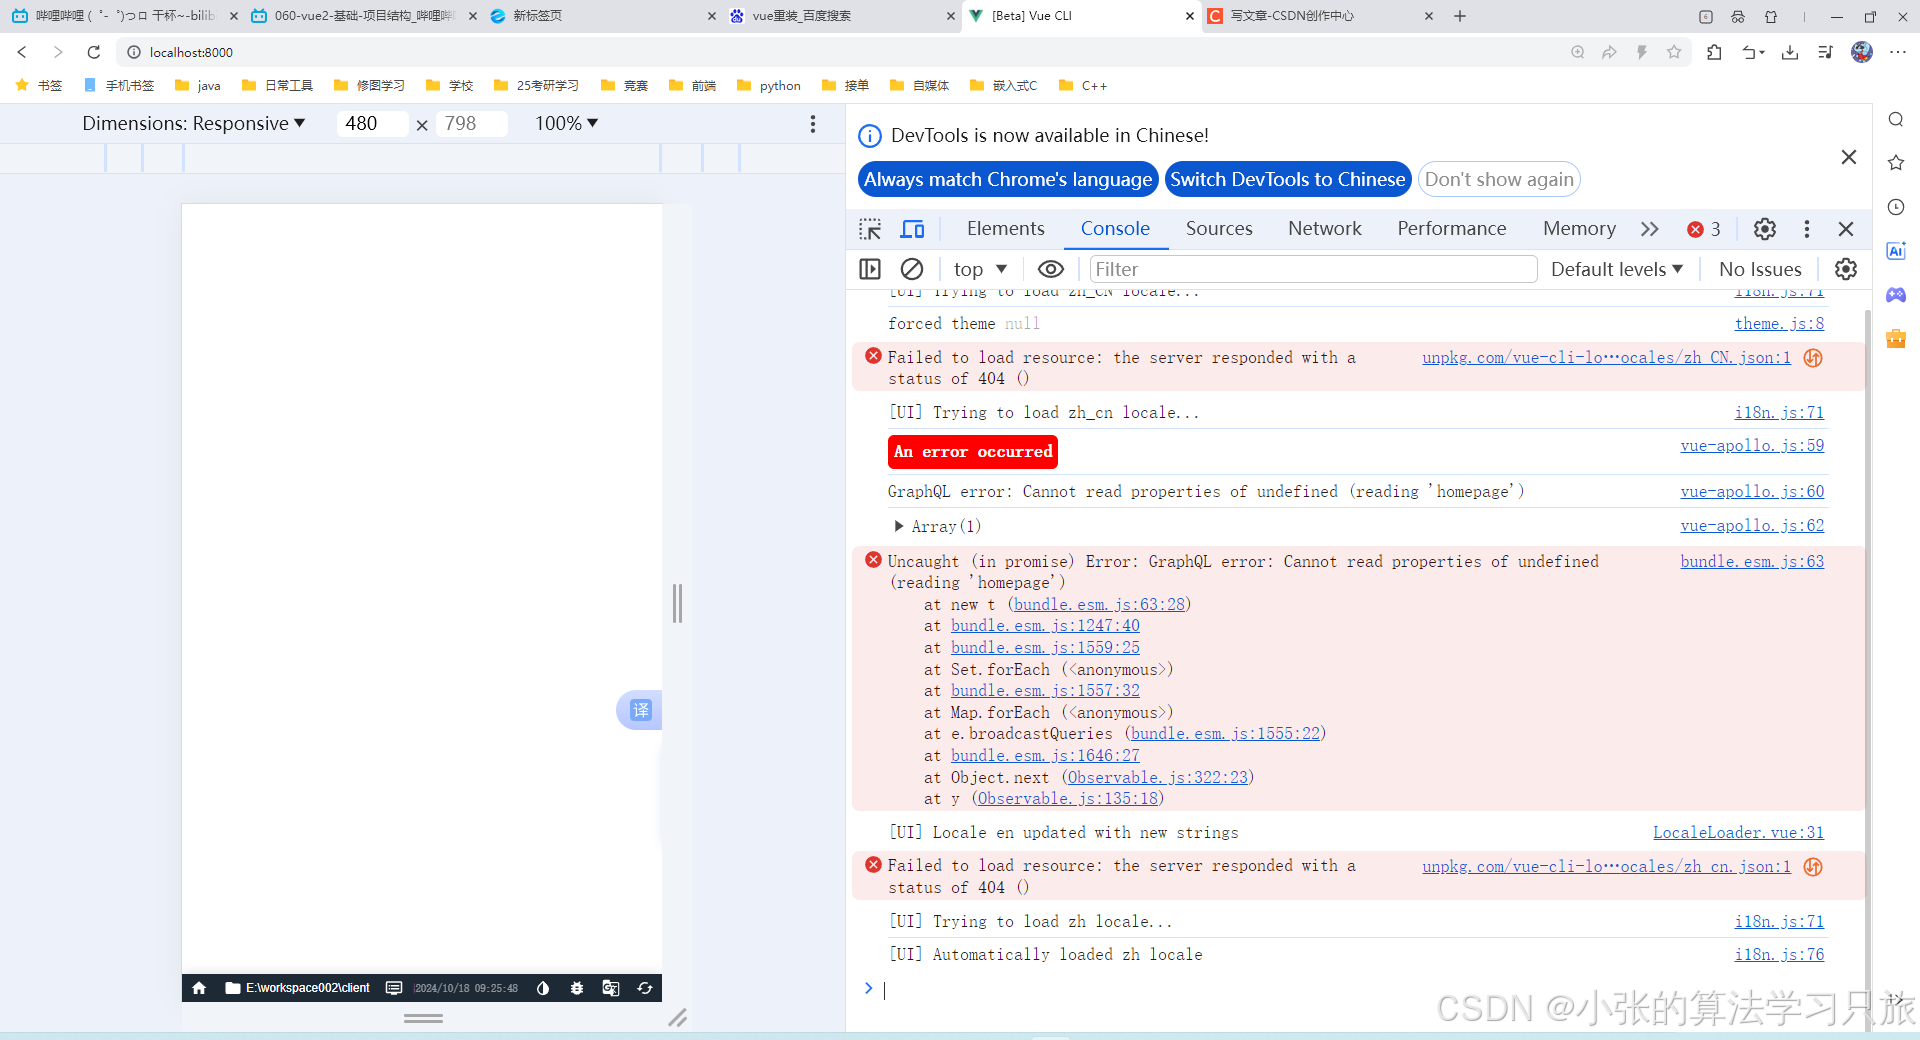
Task: Click the bug icon in the project status bar
Action: point(577,988)
